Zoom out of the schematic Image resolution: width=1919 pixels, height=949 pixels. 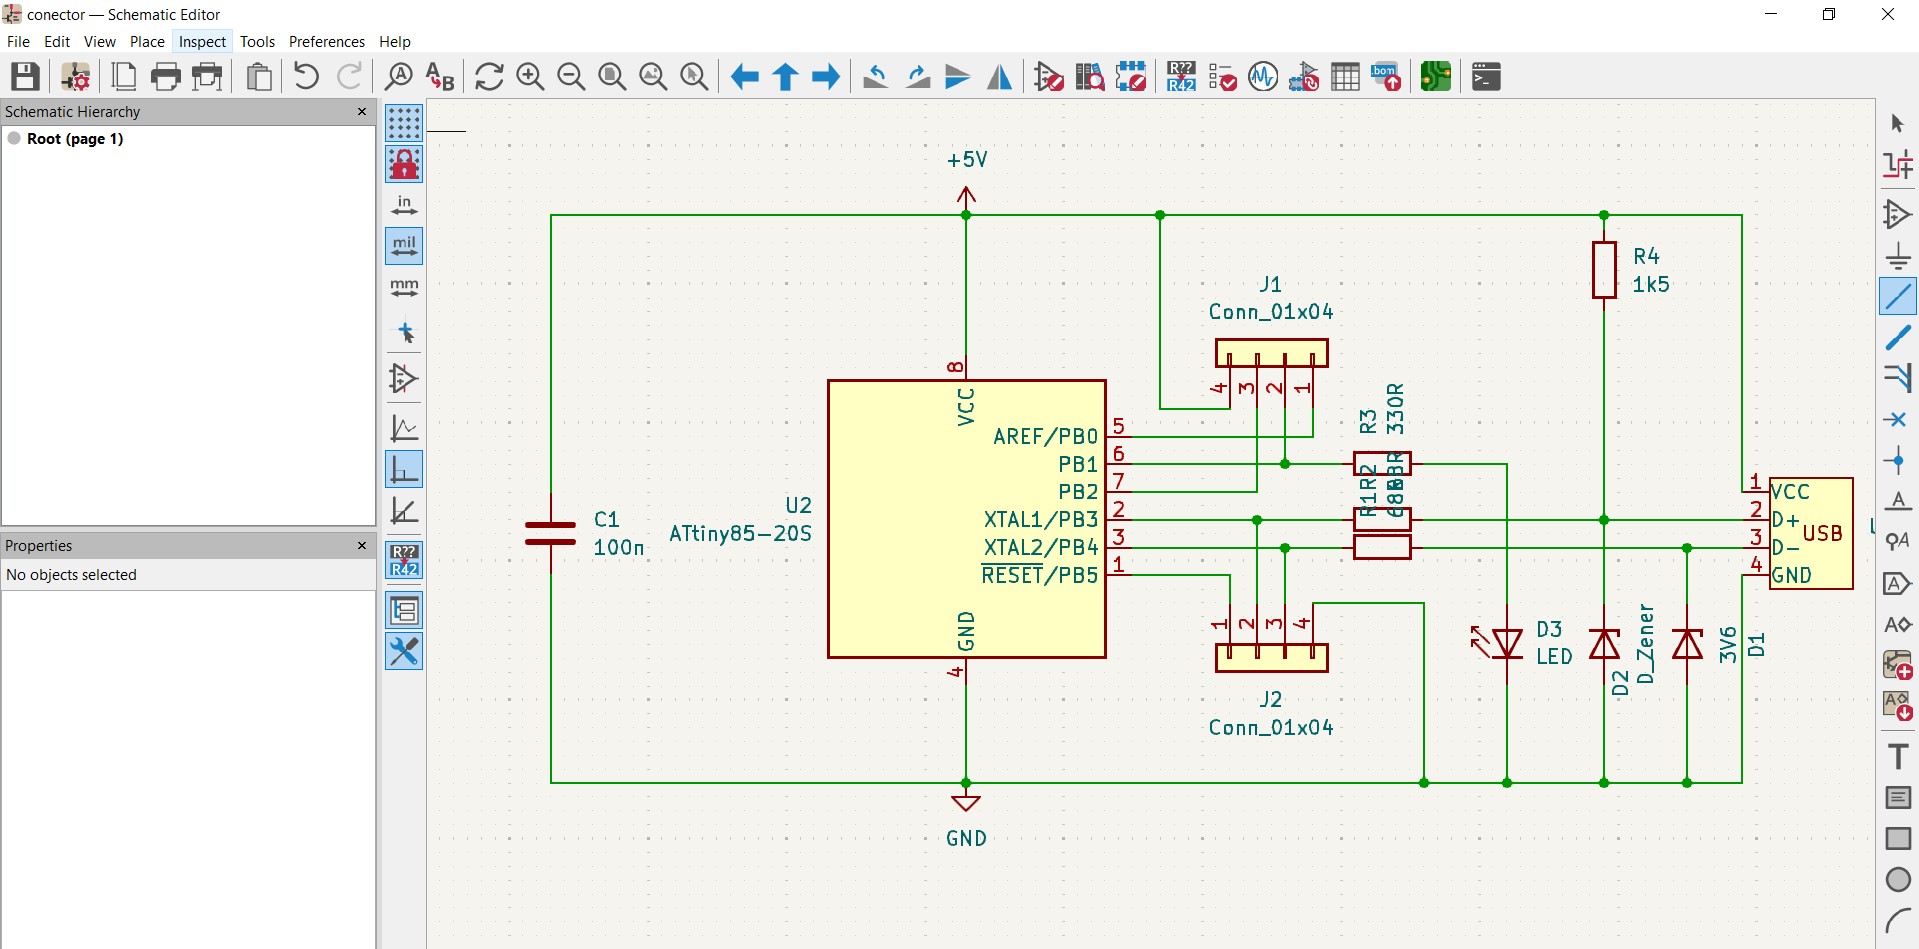571,76
